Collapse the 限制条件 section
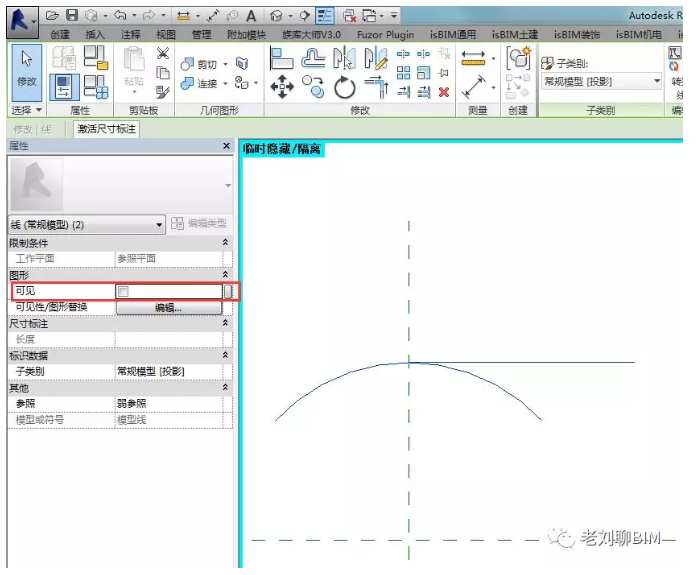 tap(225, 243)
